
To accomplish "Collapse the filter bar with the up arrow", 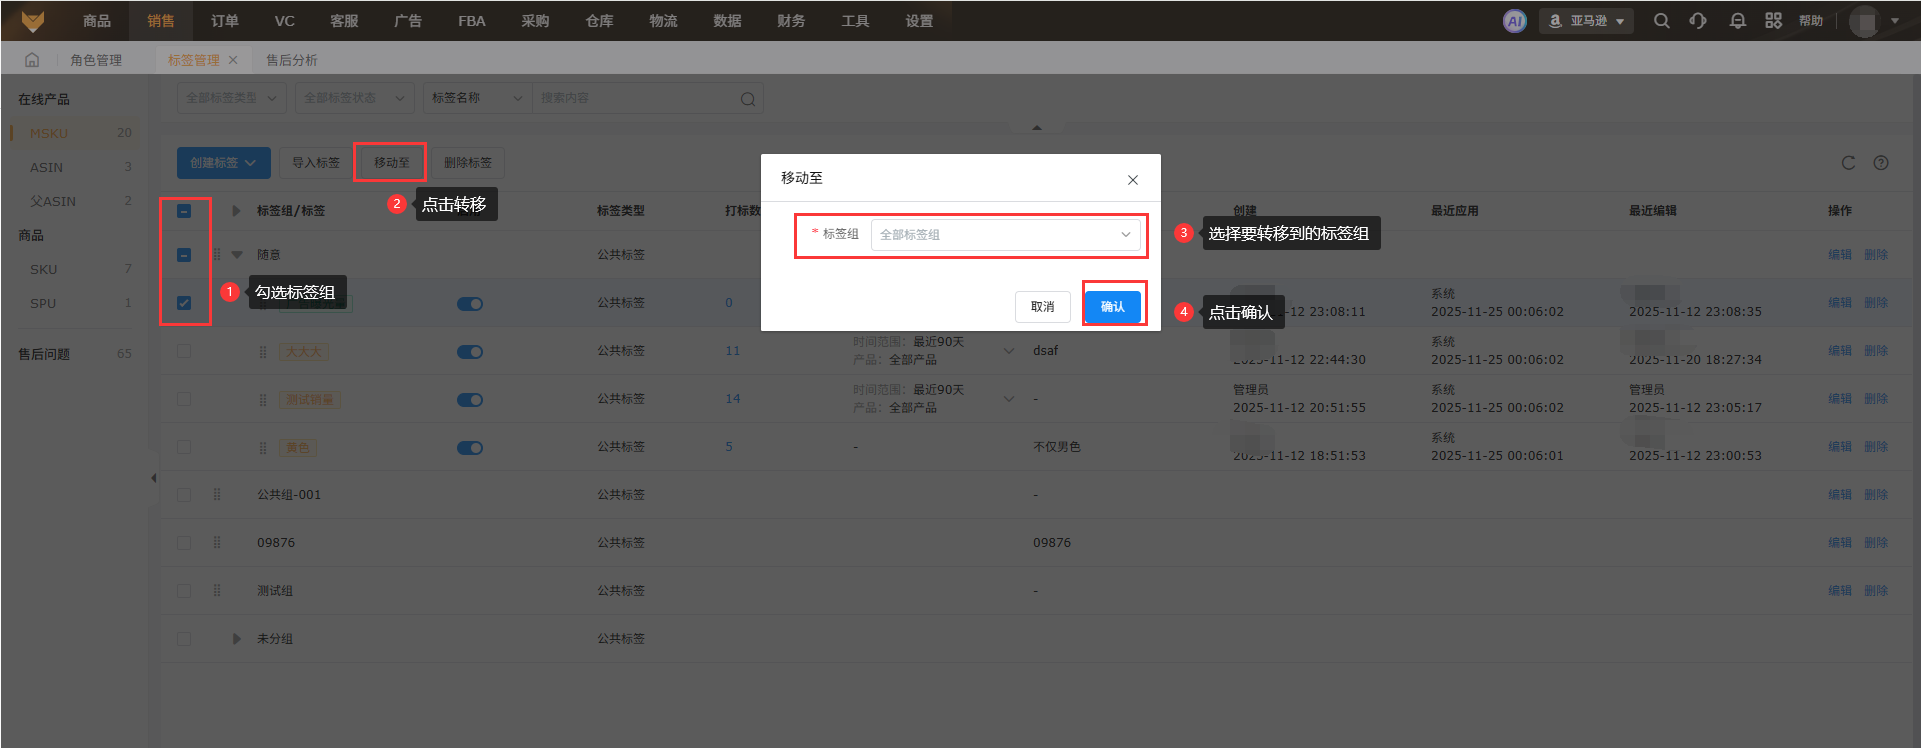I will [x=1037, y=128].
